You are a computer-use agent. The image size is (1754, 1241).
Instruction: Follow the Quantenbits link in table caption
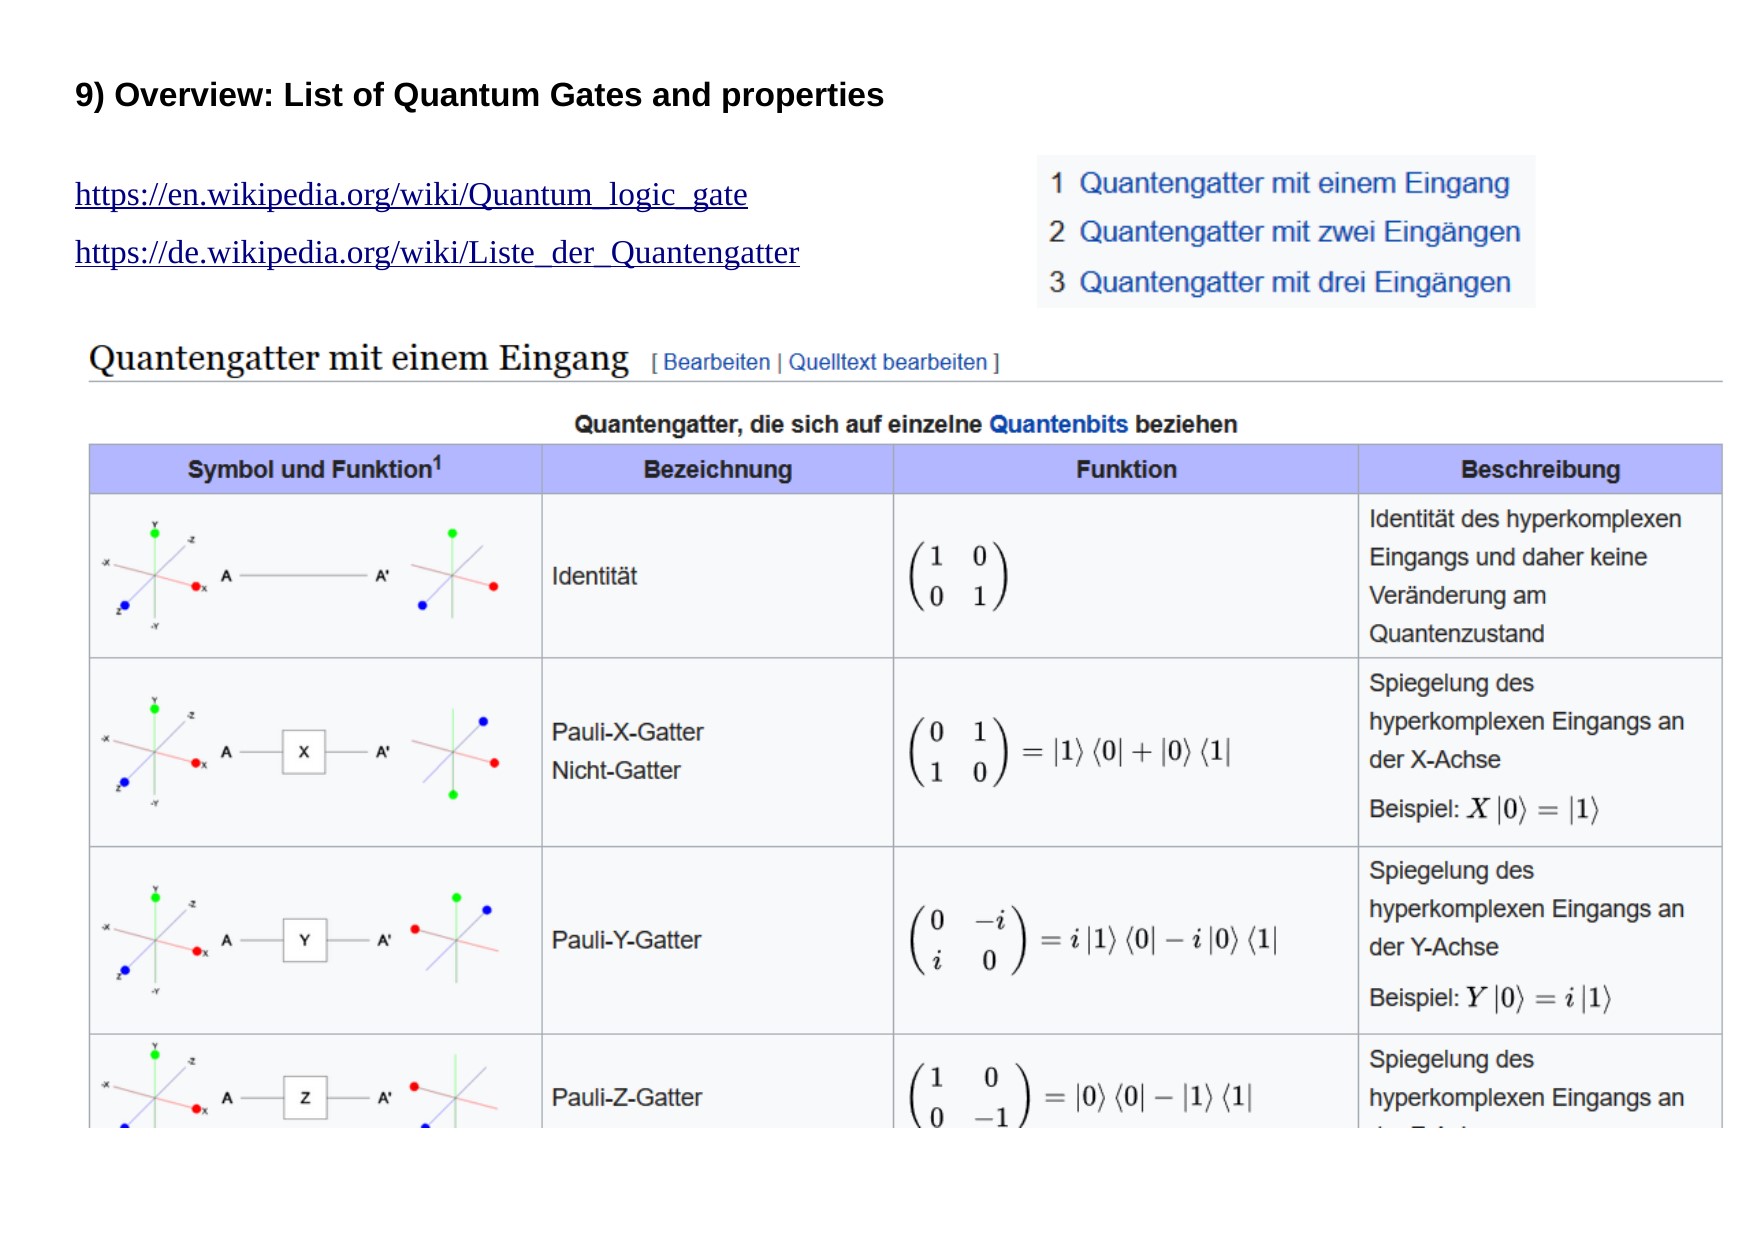coord(1058,424)
